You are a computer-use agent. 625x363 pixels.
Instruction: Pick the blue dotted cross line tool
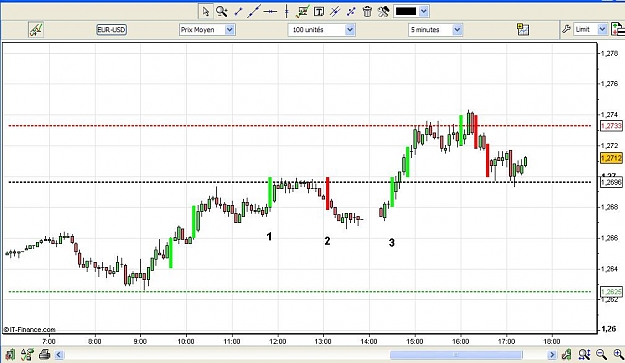coord(351,12)
